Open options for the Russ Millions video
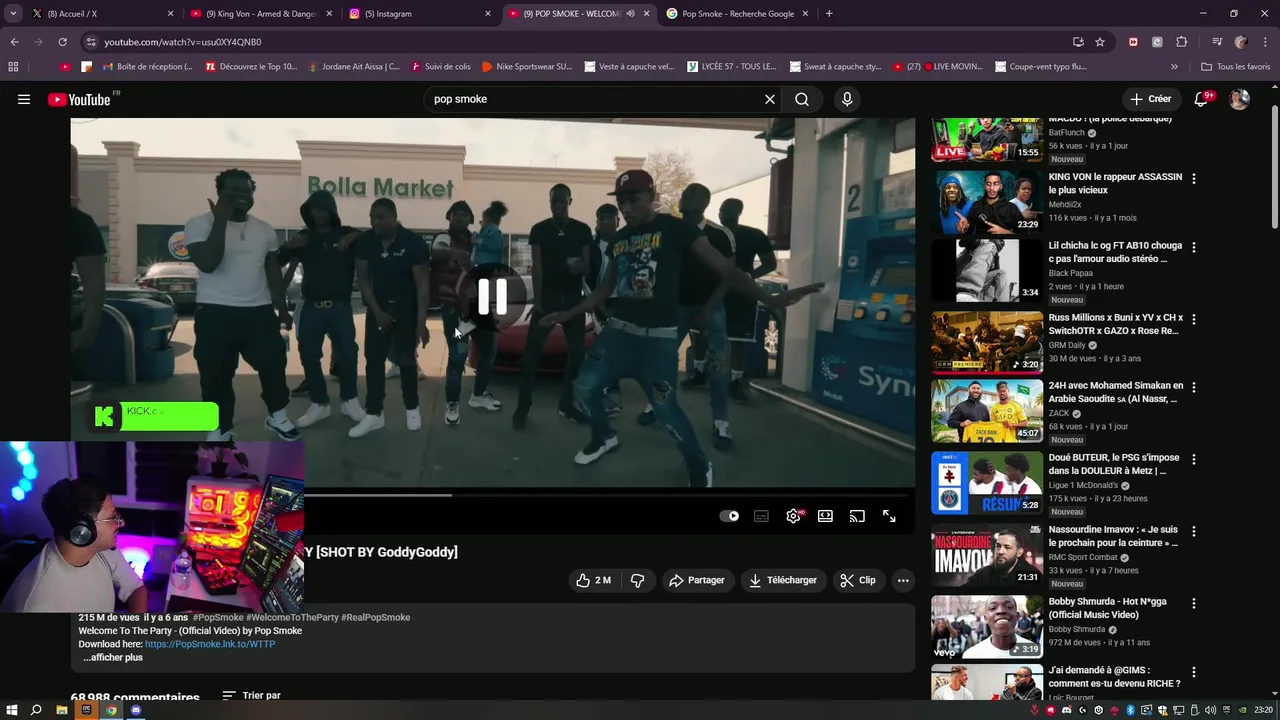Viewport: 1280px width, 720px height. 1193,319
